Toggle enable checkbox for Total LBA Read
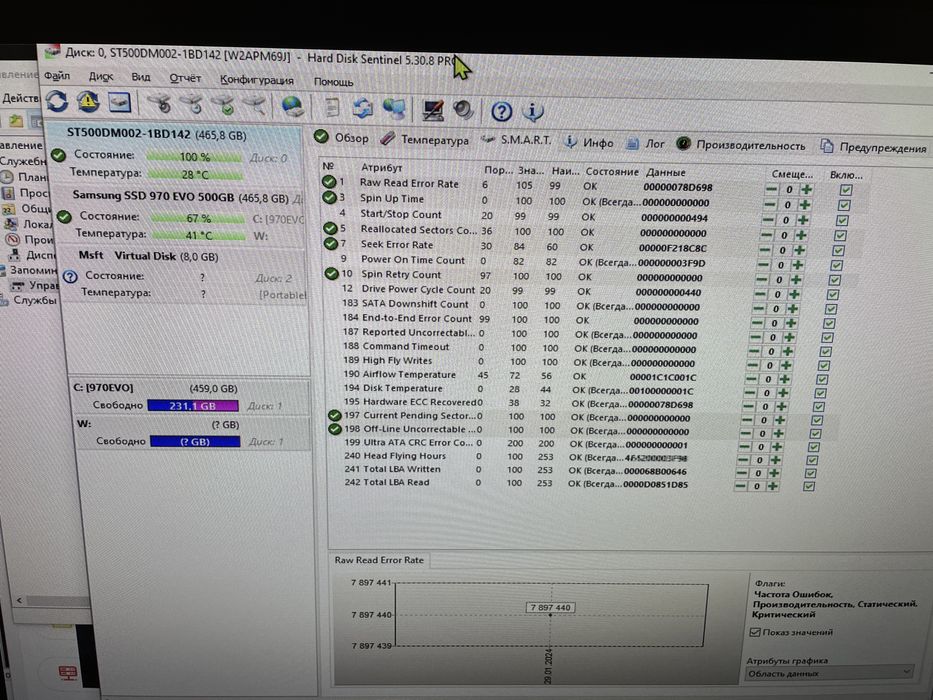 808,486
